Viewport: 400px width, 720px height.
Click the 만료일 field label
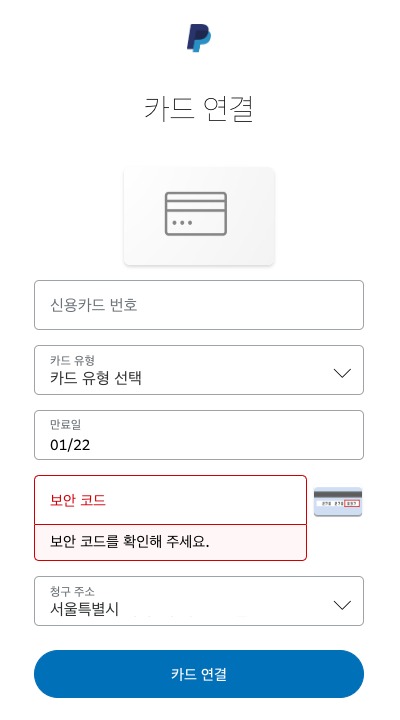click(65, 424)
